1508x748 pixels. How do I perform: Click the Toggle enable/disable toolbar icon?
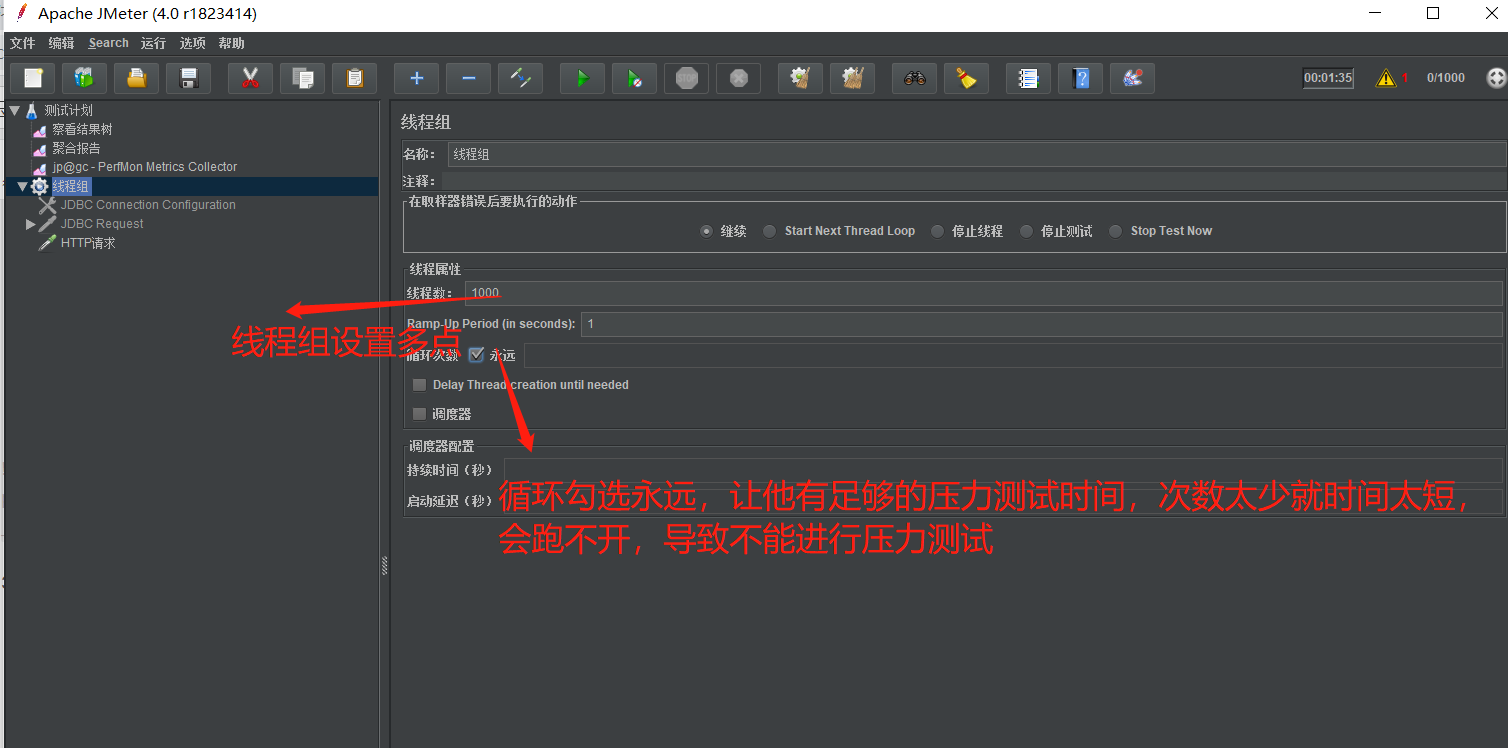pyautogui.click(x=521, y=78)
